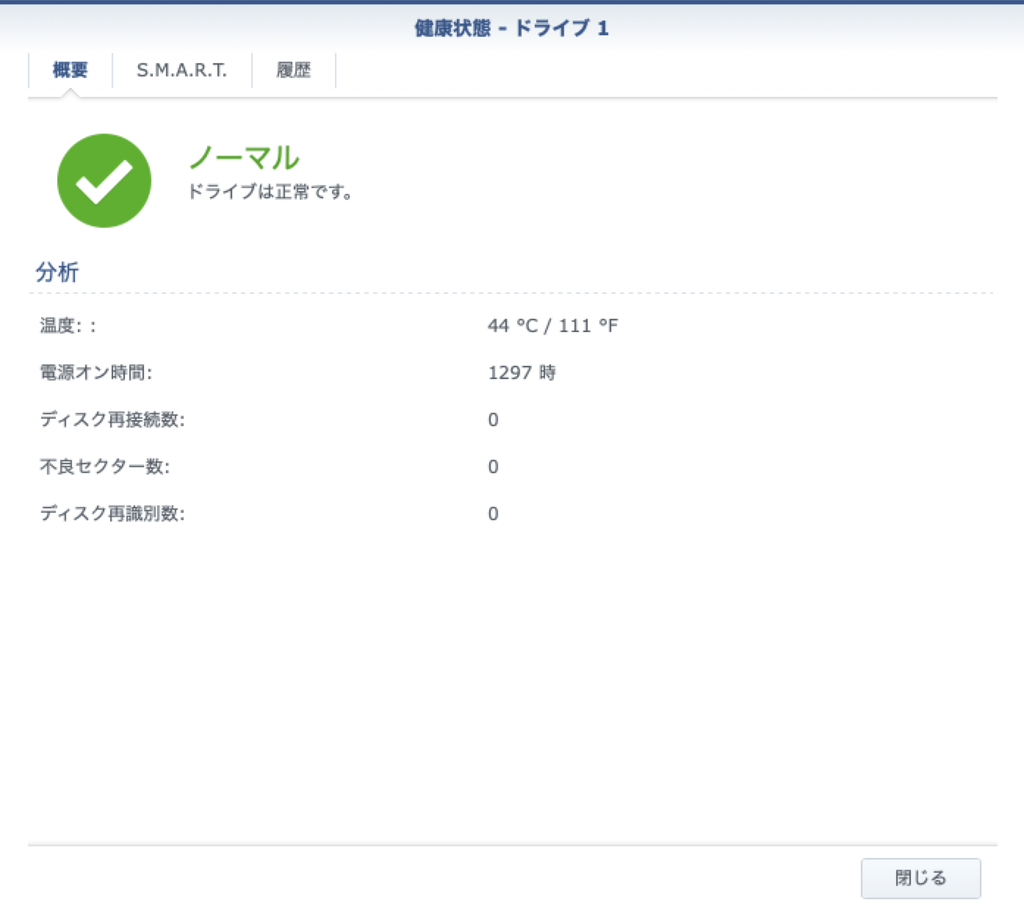Select the 概要 overview tab

click(x=70, y=70)
